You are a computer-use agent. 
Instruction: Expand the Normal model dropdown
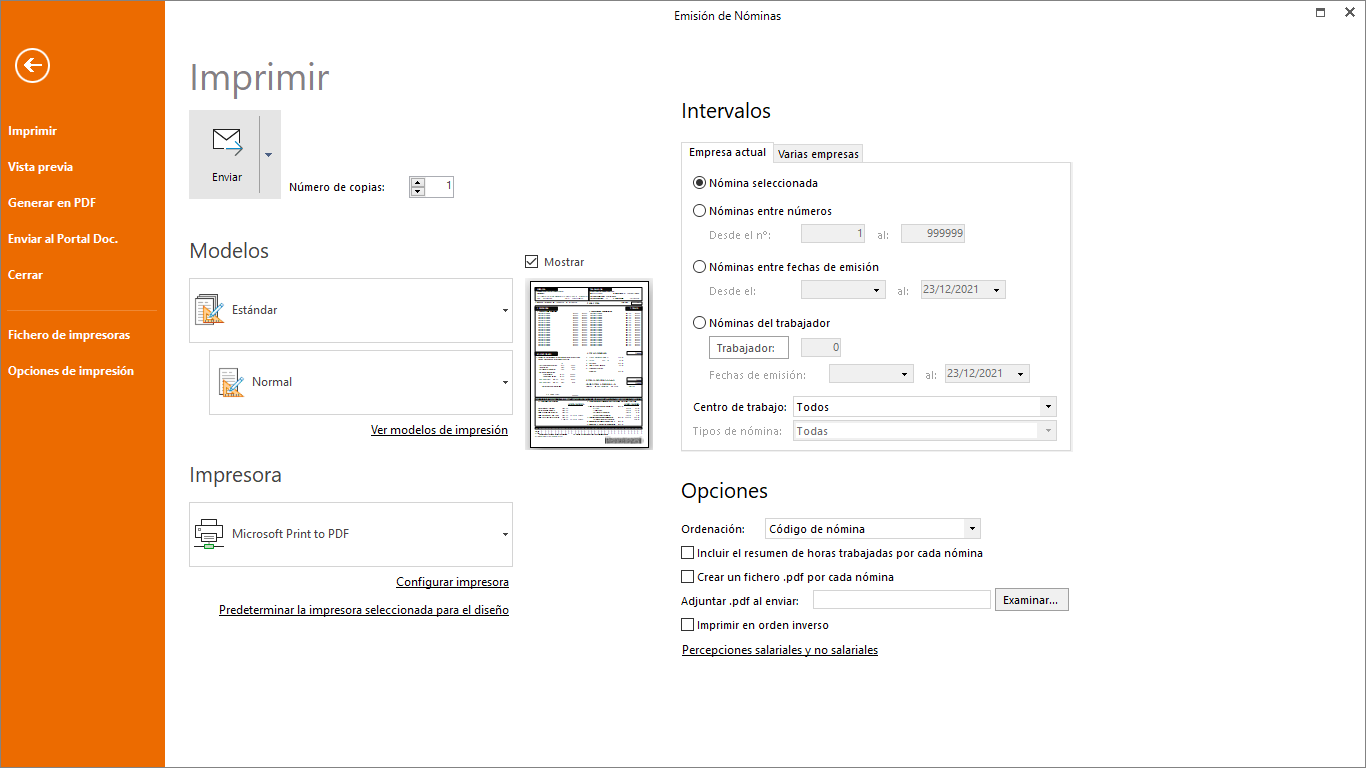[505, 383]
